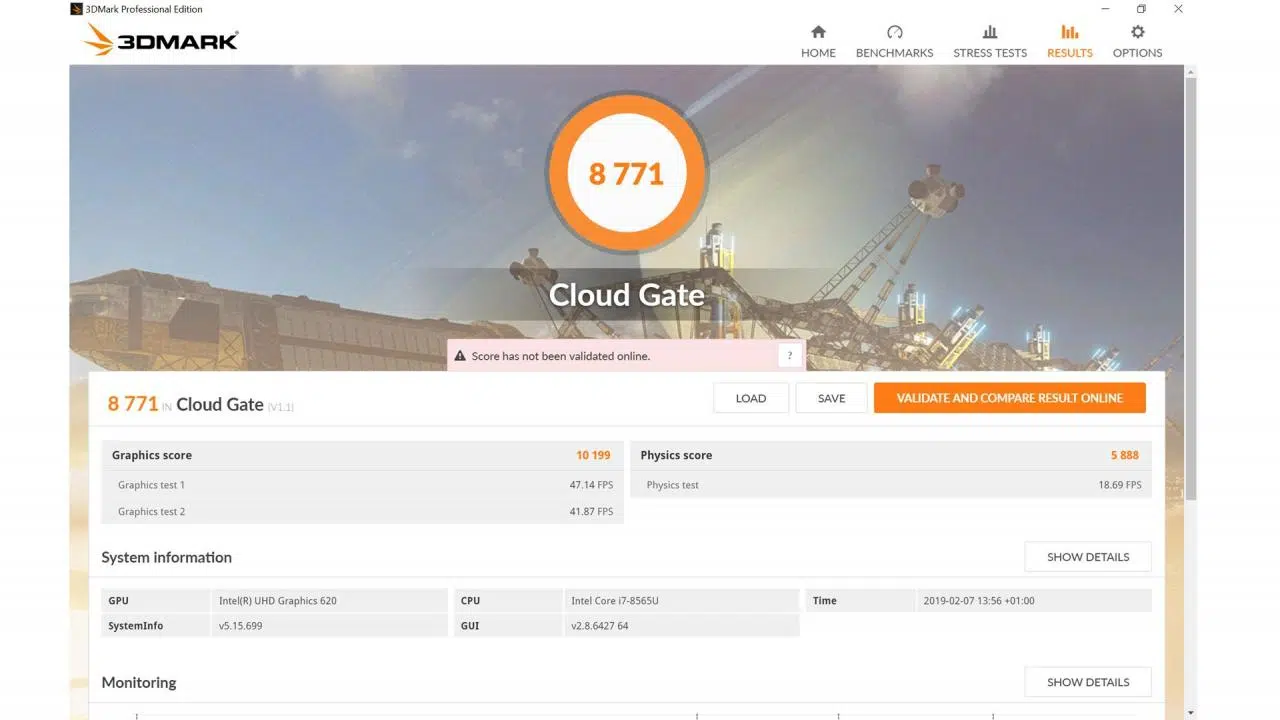Image resolution: width=1280 pixels, height=720 pixels.
Task: Click Validate and Compare Result Online
Action: point(1009,398)
